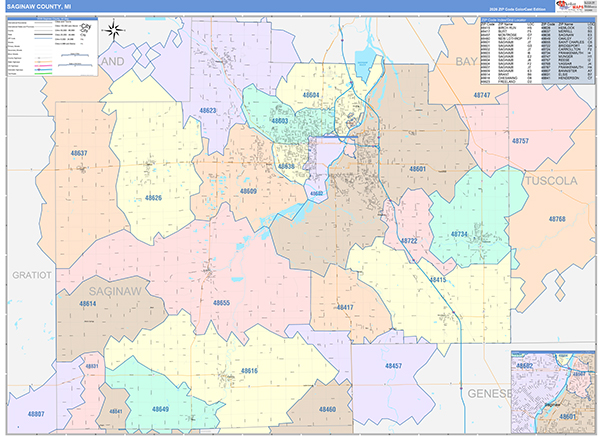Click small 48602 label on main map
Image resolution: width=600 pixels, height=436 pixels.
tap(316, 194)
